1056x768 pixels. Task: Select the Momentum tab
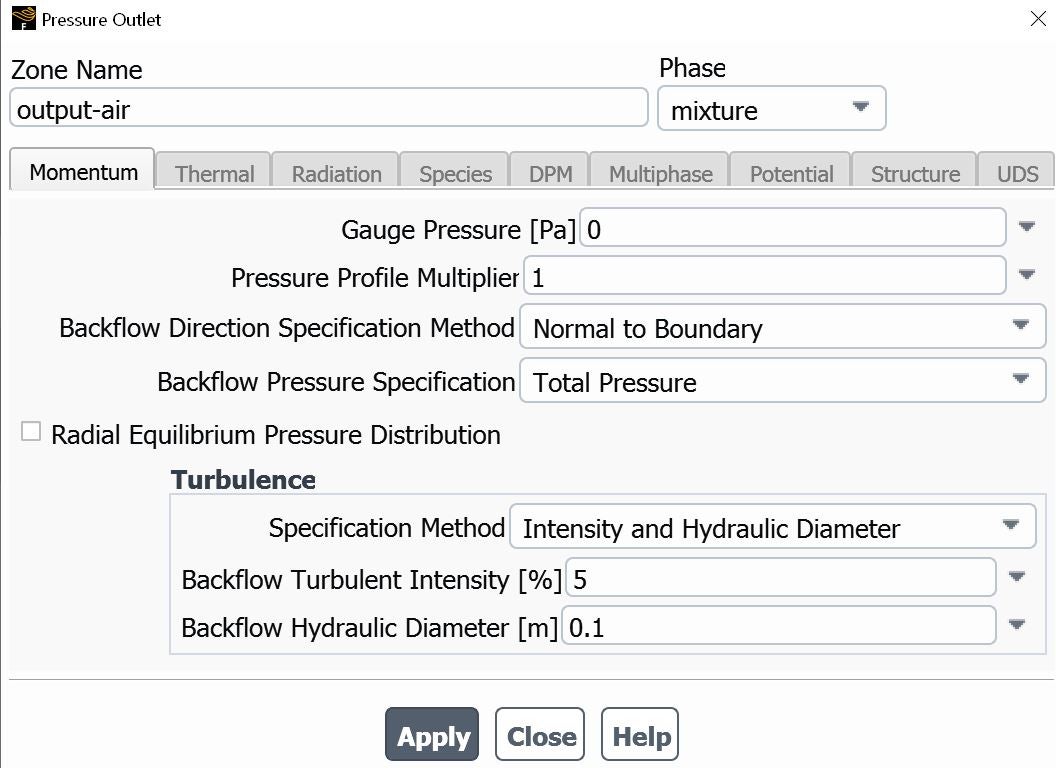pos(83,171)
